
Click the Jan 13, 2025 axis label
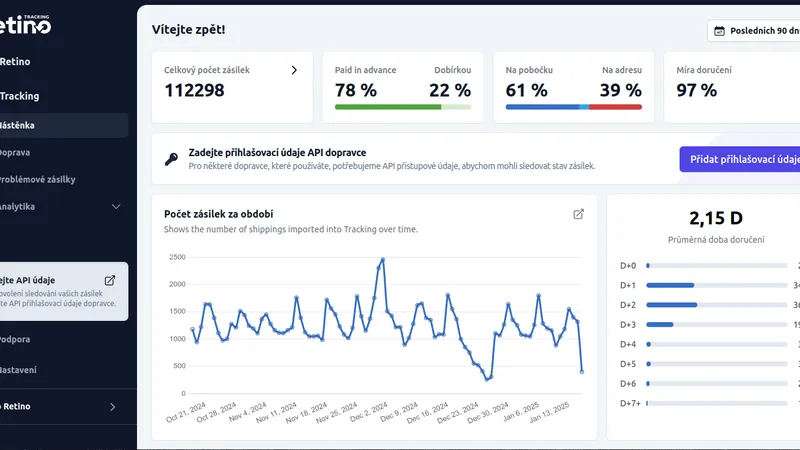pyautogui.click(x=549, y=412)
